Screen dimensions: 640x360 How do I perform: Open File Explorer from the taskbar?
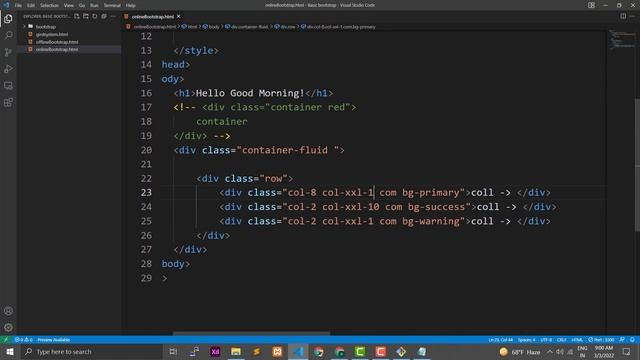[x=236, y=352]
